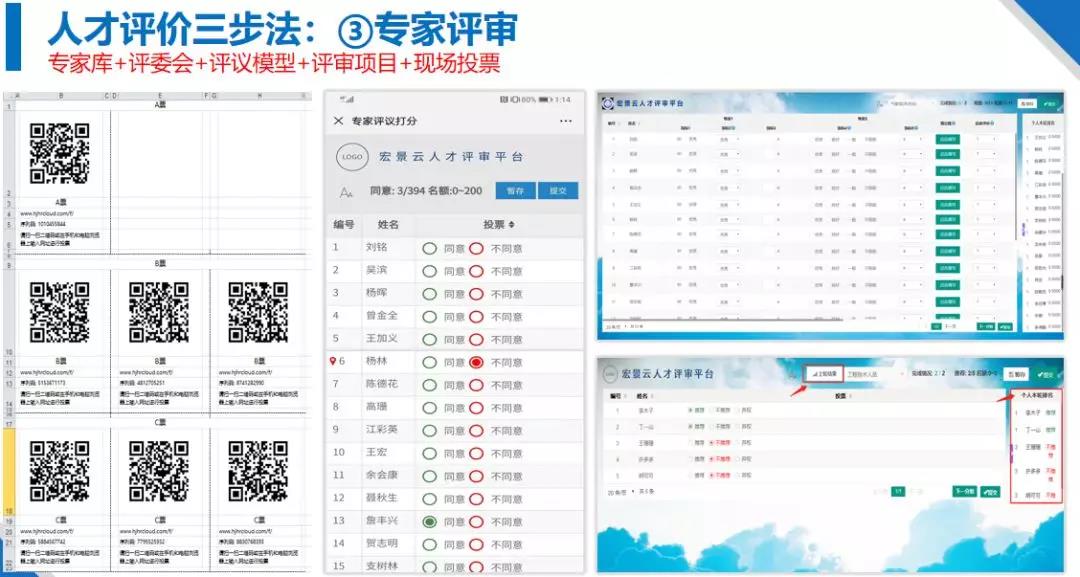Click the 姓名 column header on mobile list
The width and height of the screenshot is (1080, 577).
coord(388,224)
